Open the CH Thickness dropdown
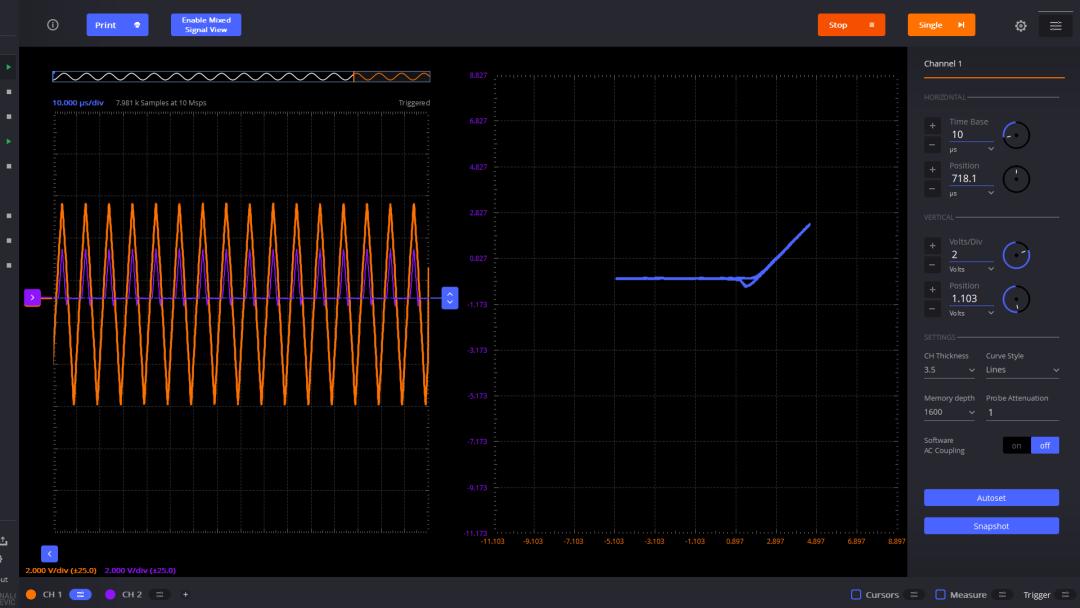Screen dimensions: 1080x608 (x=949, y=370)
